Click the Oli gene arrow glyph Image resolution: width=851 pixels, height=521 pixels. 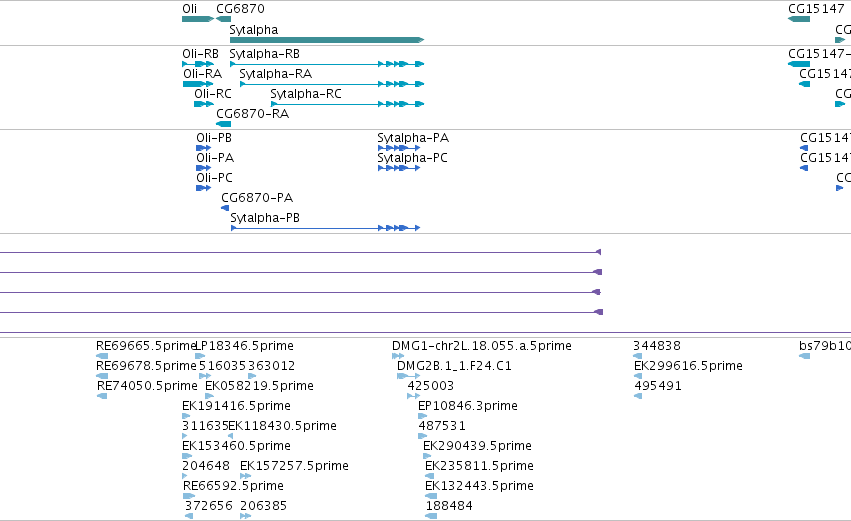point(198,19)
